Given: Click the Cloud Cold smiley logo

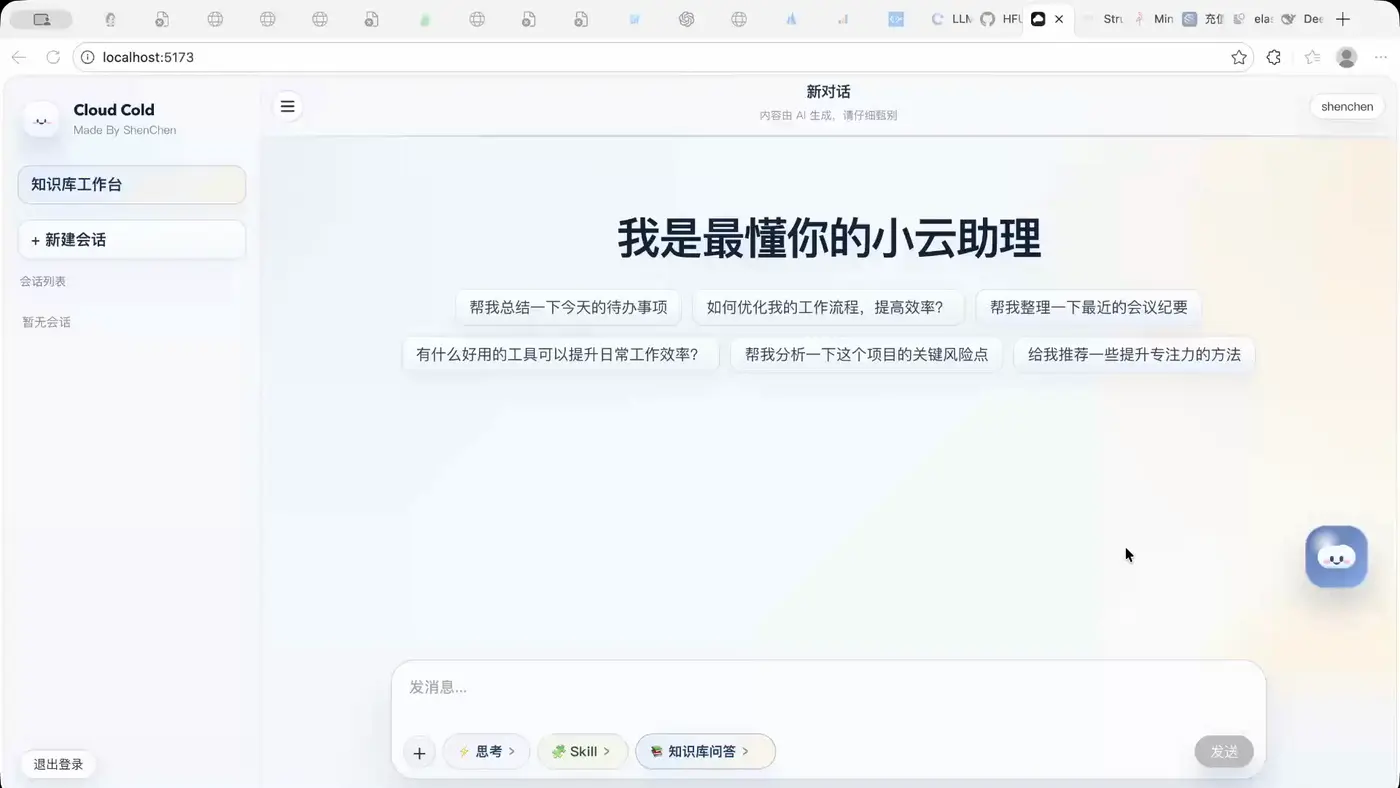Looking at the screenshot, I should tap(41, 119).
